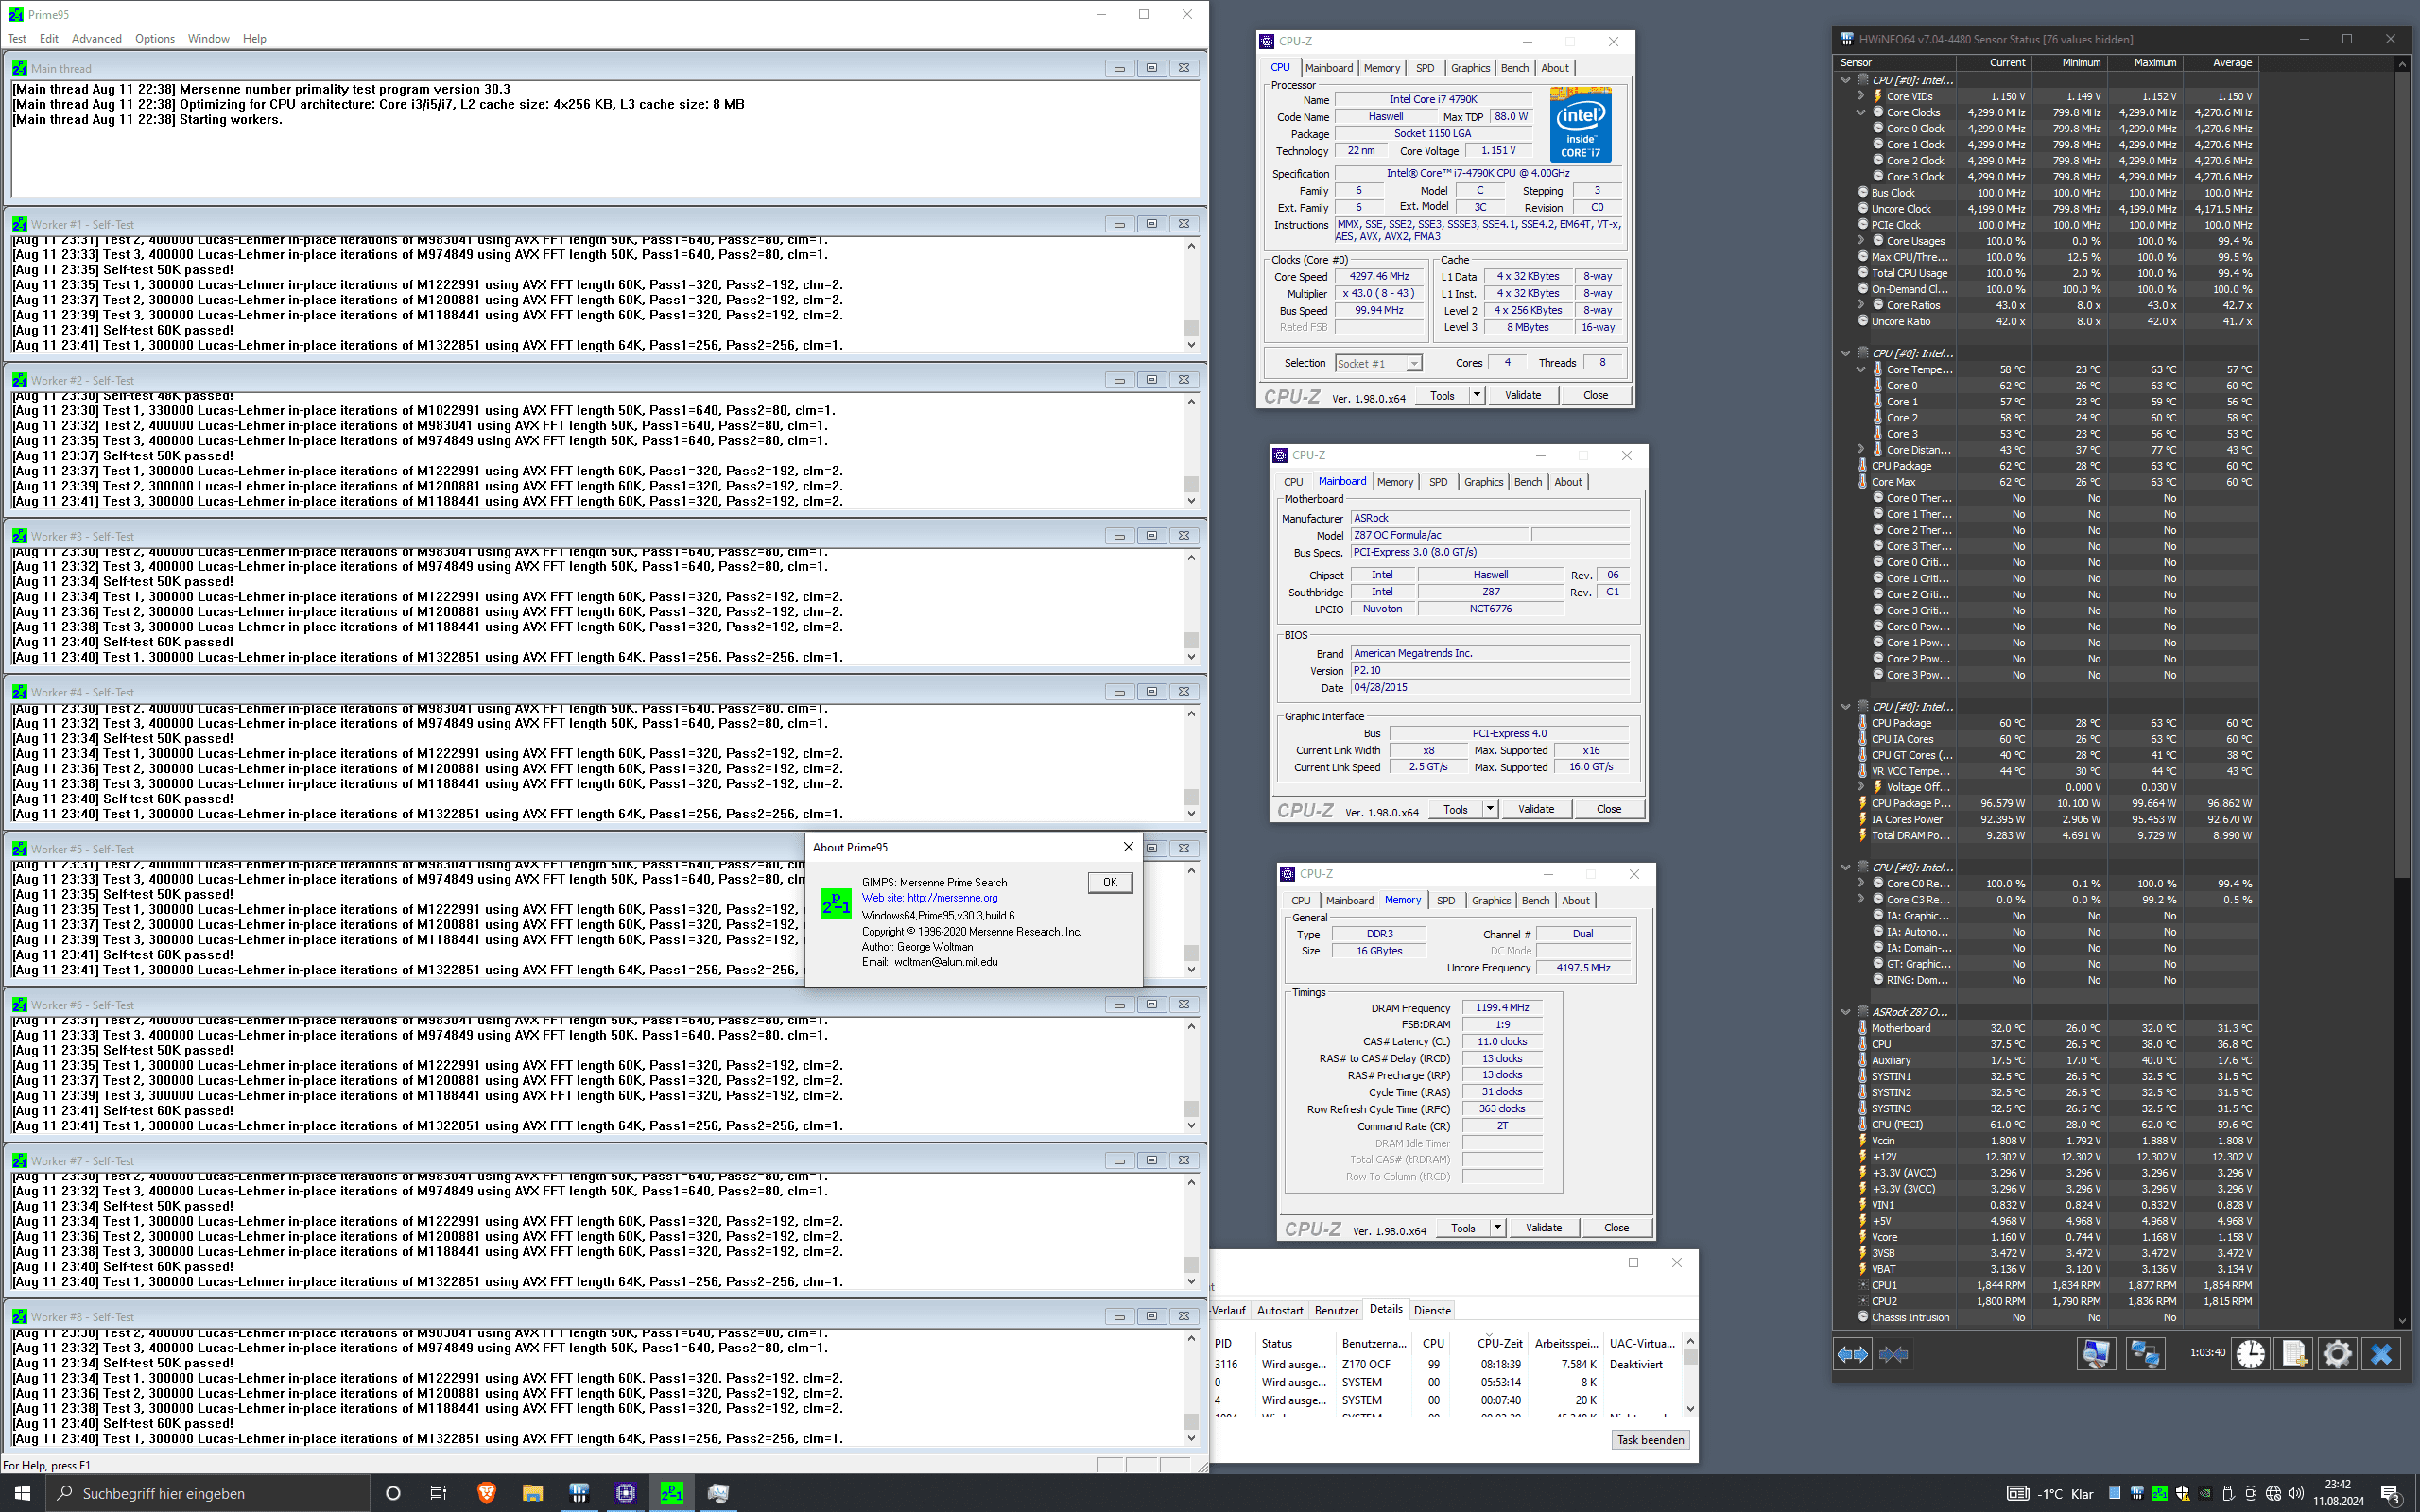
Task: Switch to Bench tab in CPU-Z Memory window
Action: pyautogui.click(x=1535, y=901)
